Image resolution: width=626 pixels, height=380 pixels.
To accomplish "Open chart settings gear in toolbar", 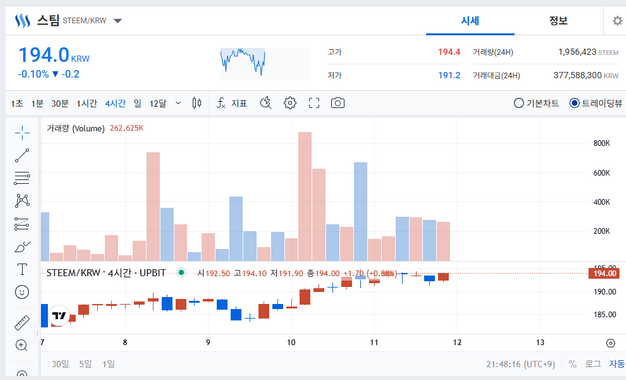I will [x=290, y=103].
